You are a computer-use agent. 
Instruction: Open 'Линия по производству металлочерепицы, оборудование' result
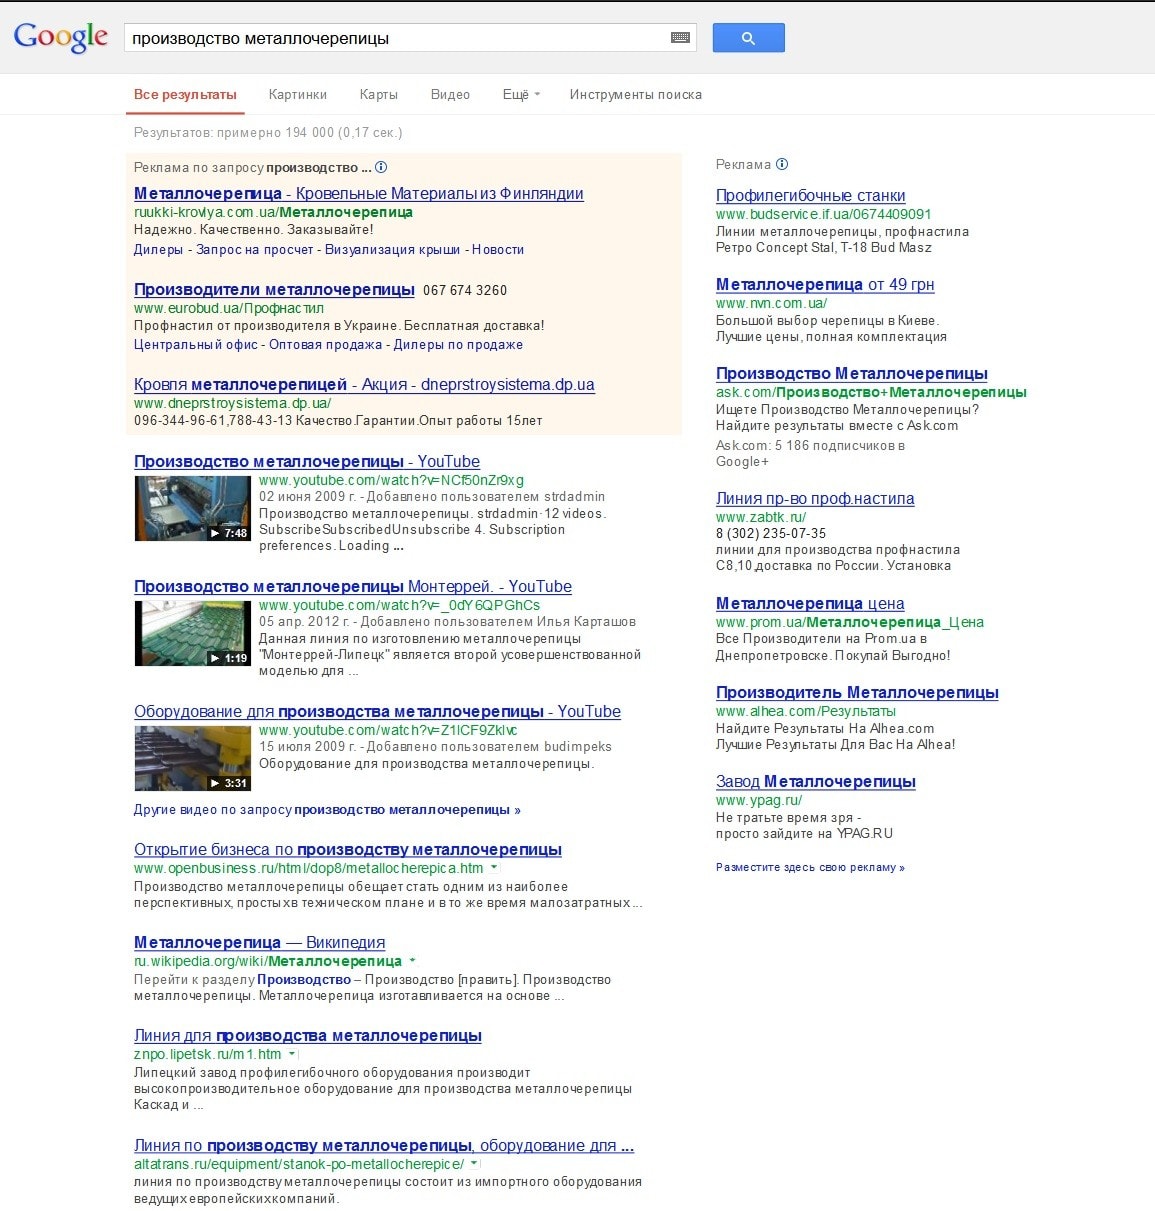click(x=384, y=1145)
